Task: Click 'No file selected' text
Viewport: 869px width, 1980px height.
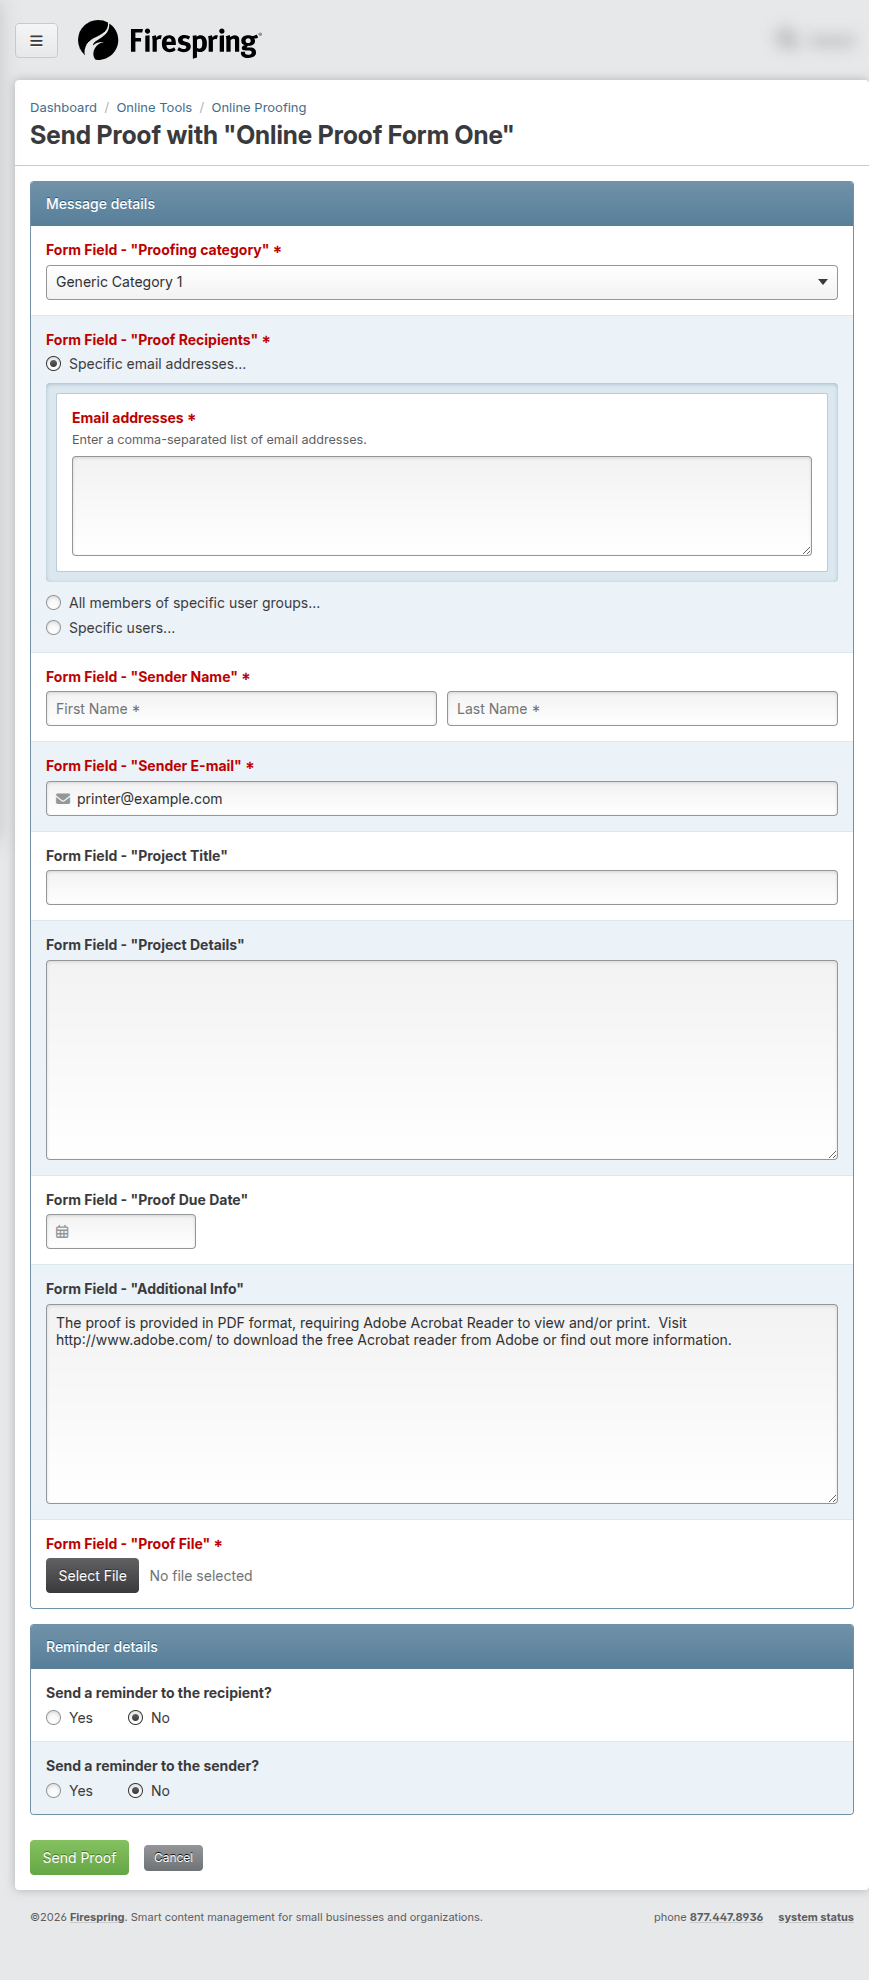Action: point(201,1576)
